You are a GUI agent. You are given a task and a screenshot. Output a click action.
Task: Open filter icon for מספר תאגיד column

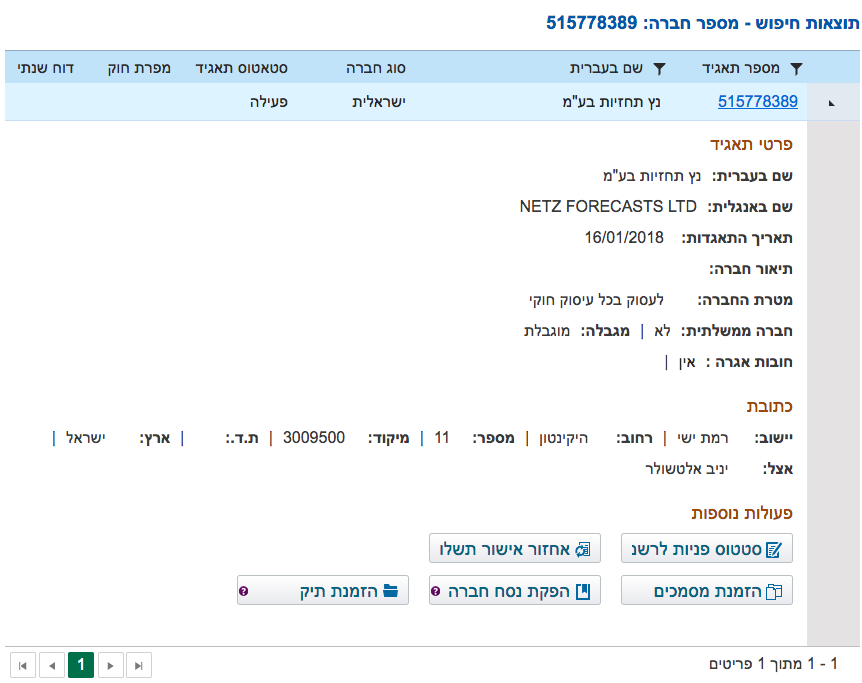[796, 68]
